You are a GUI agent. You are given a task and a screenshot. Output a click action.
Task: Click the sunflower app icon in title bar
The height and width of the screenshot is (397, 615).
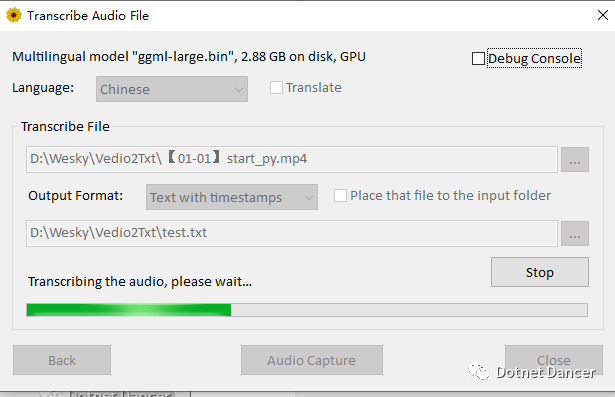14,15
